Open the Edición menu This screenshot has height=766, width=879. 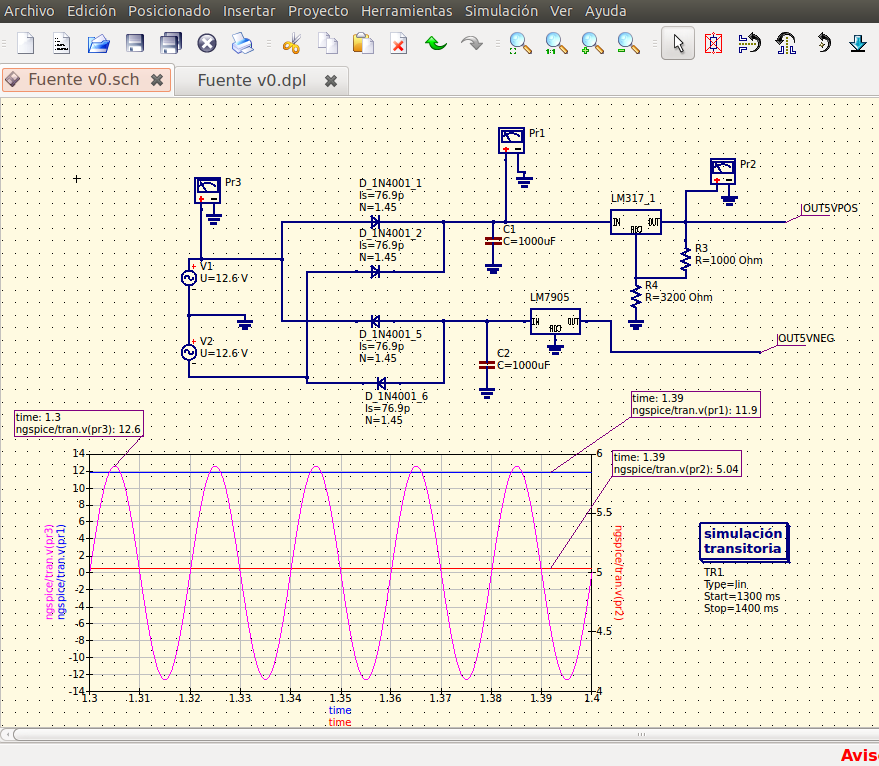click(x=91, y=11)
